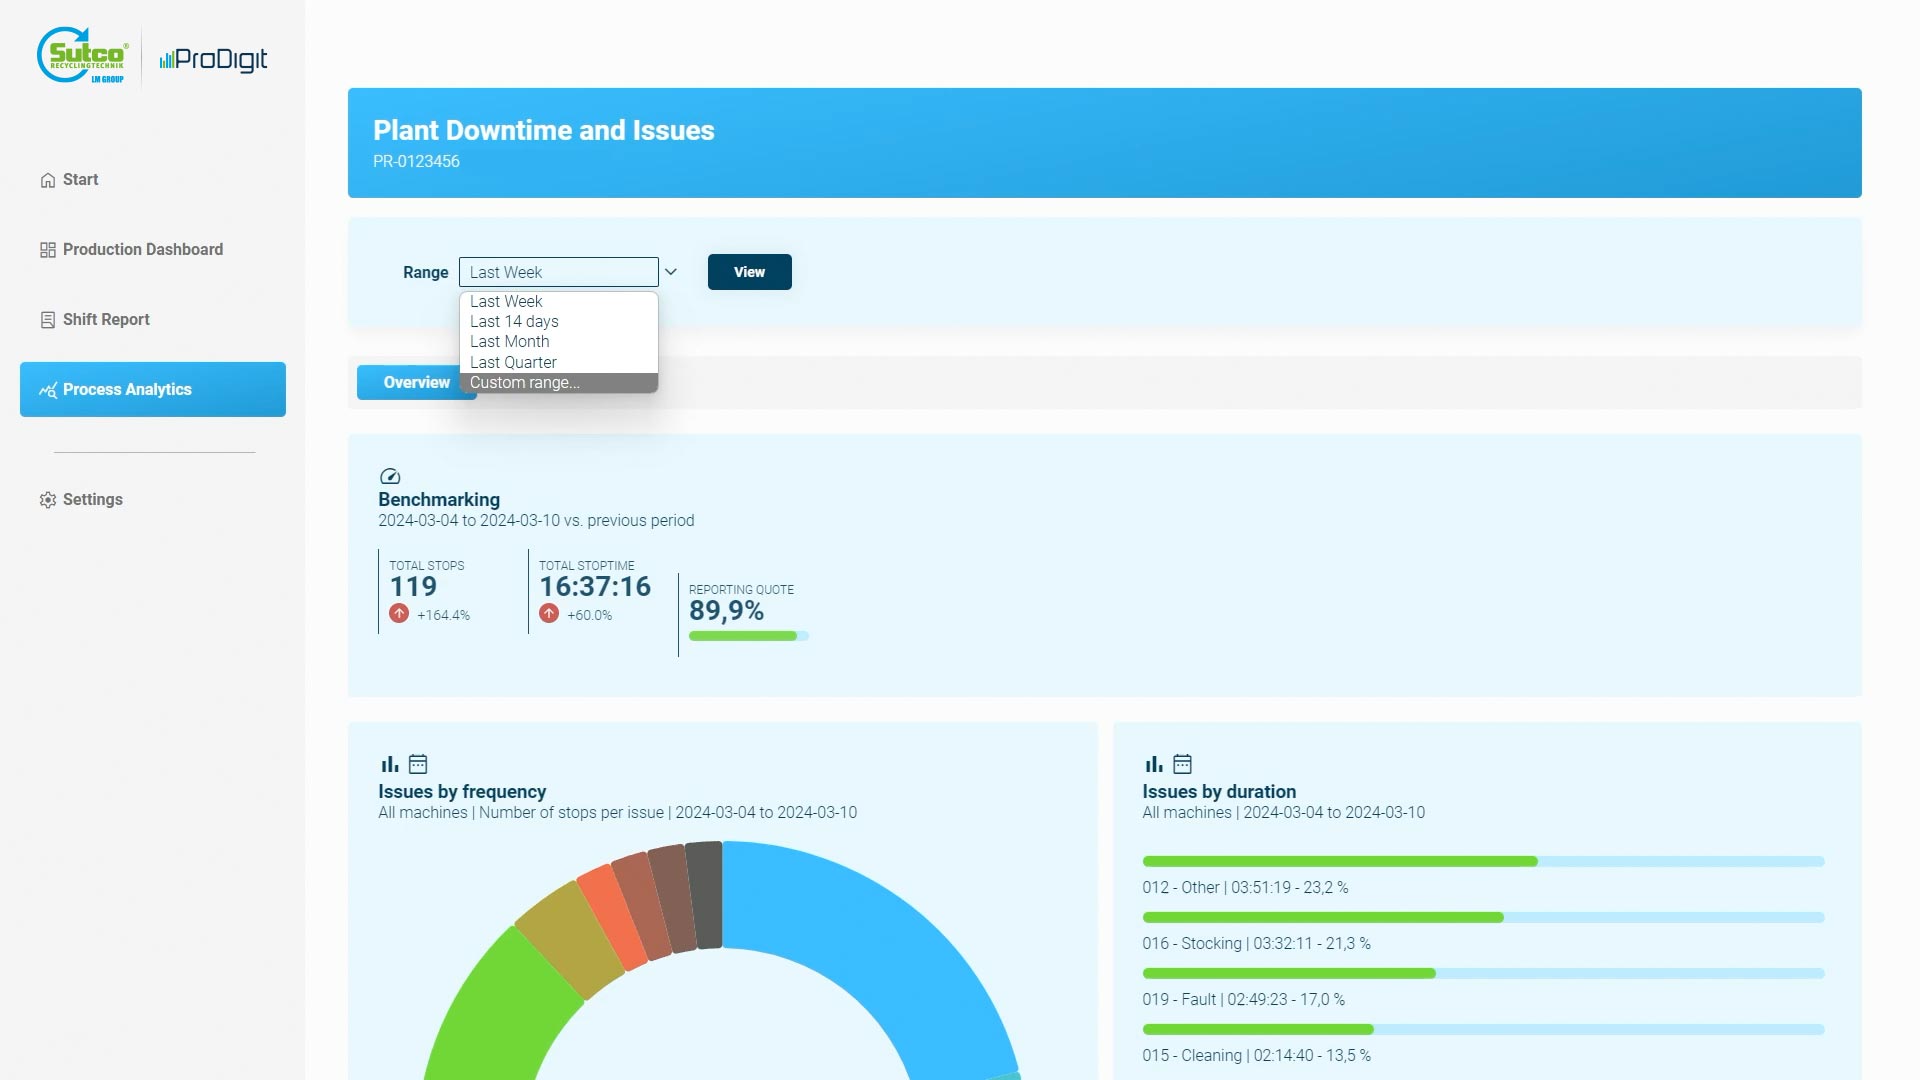Click the Total Stoptime value 16:37:16
This screenshot has height=1080, width=1920.
click(x=595, y=587)
